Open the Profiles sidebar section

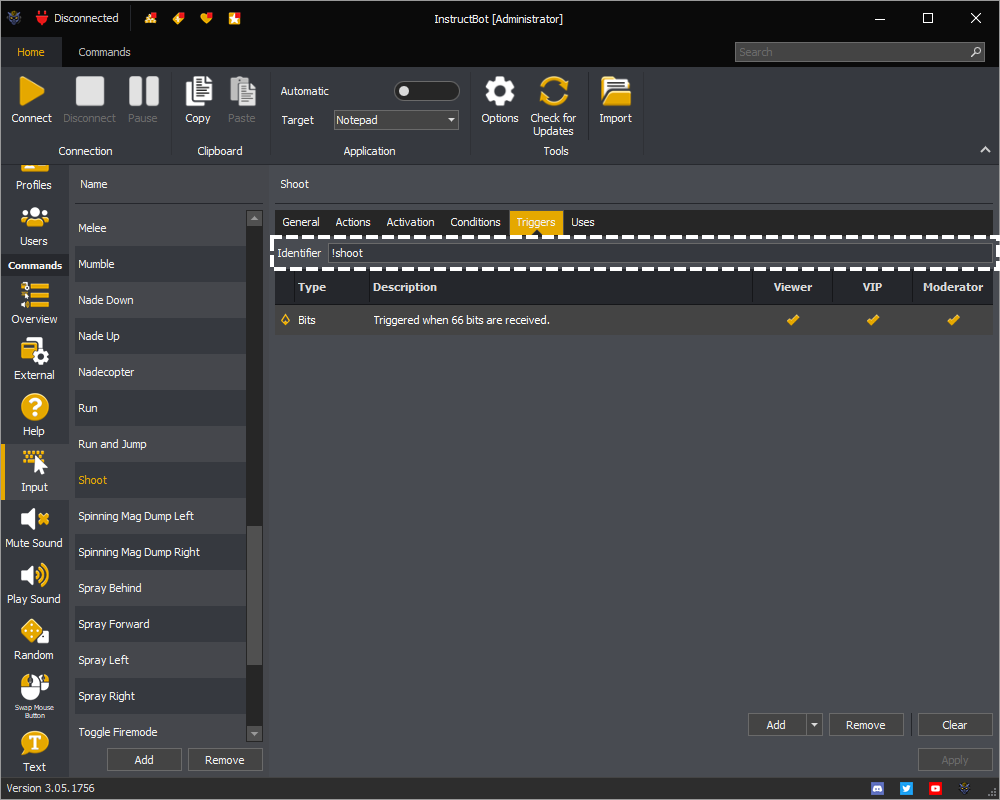click(x=34, y=179)
